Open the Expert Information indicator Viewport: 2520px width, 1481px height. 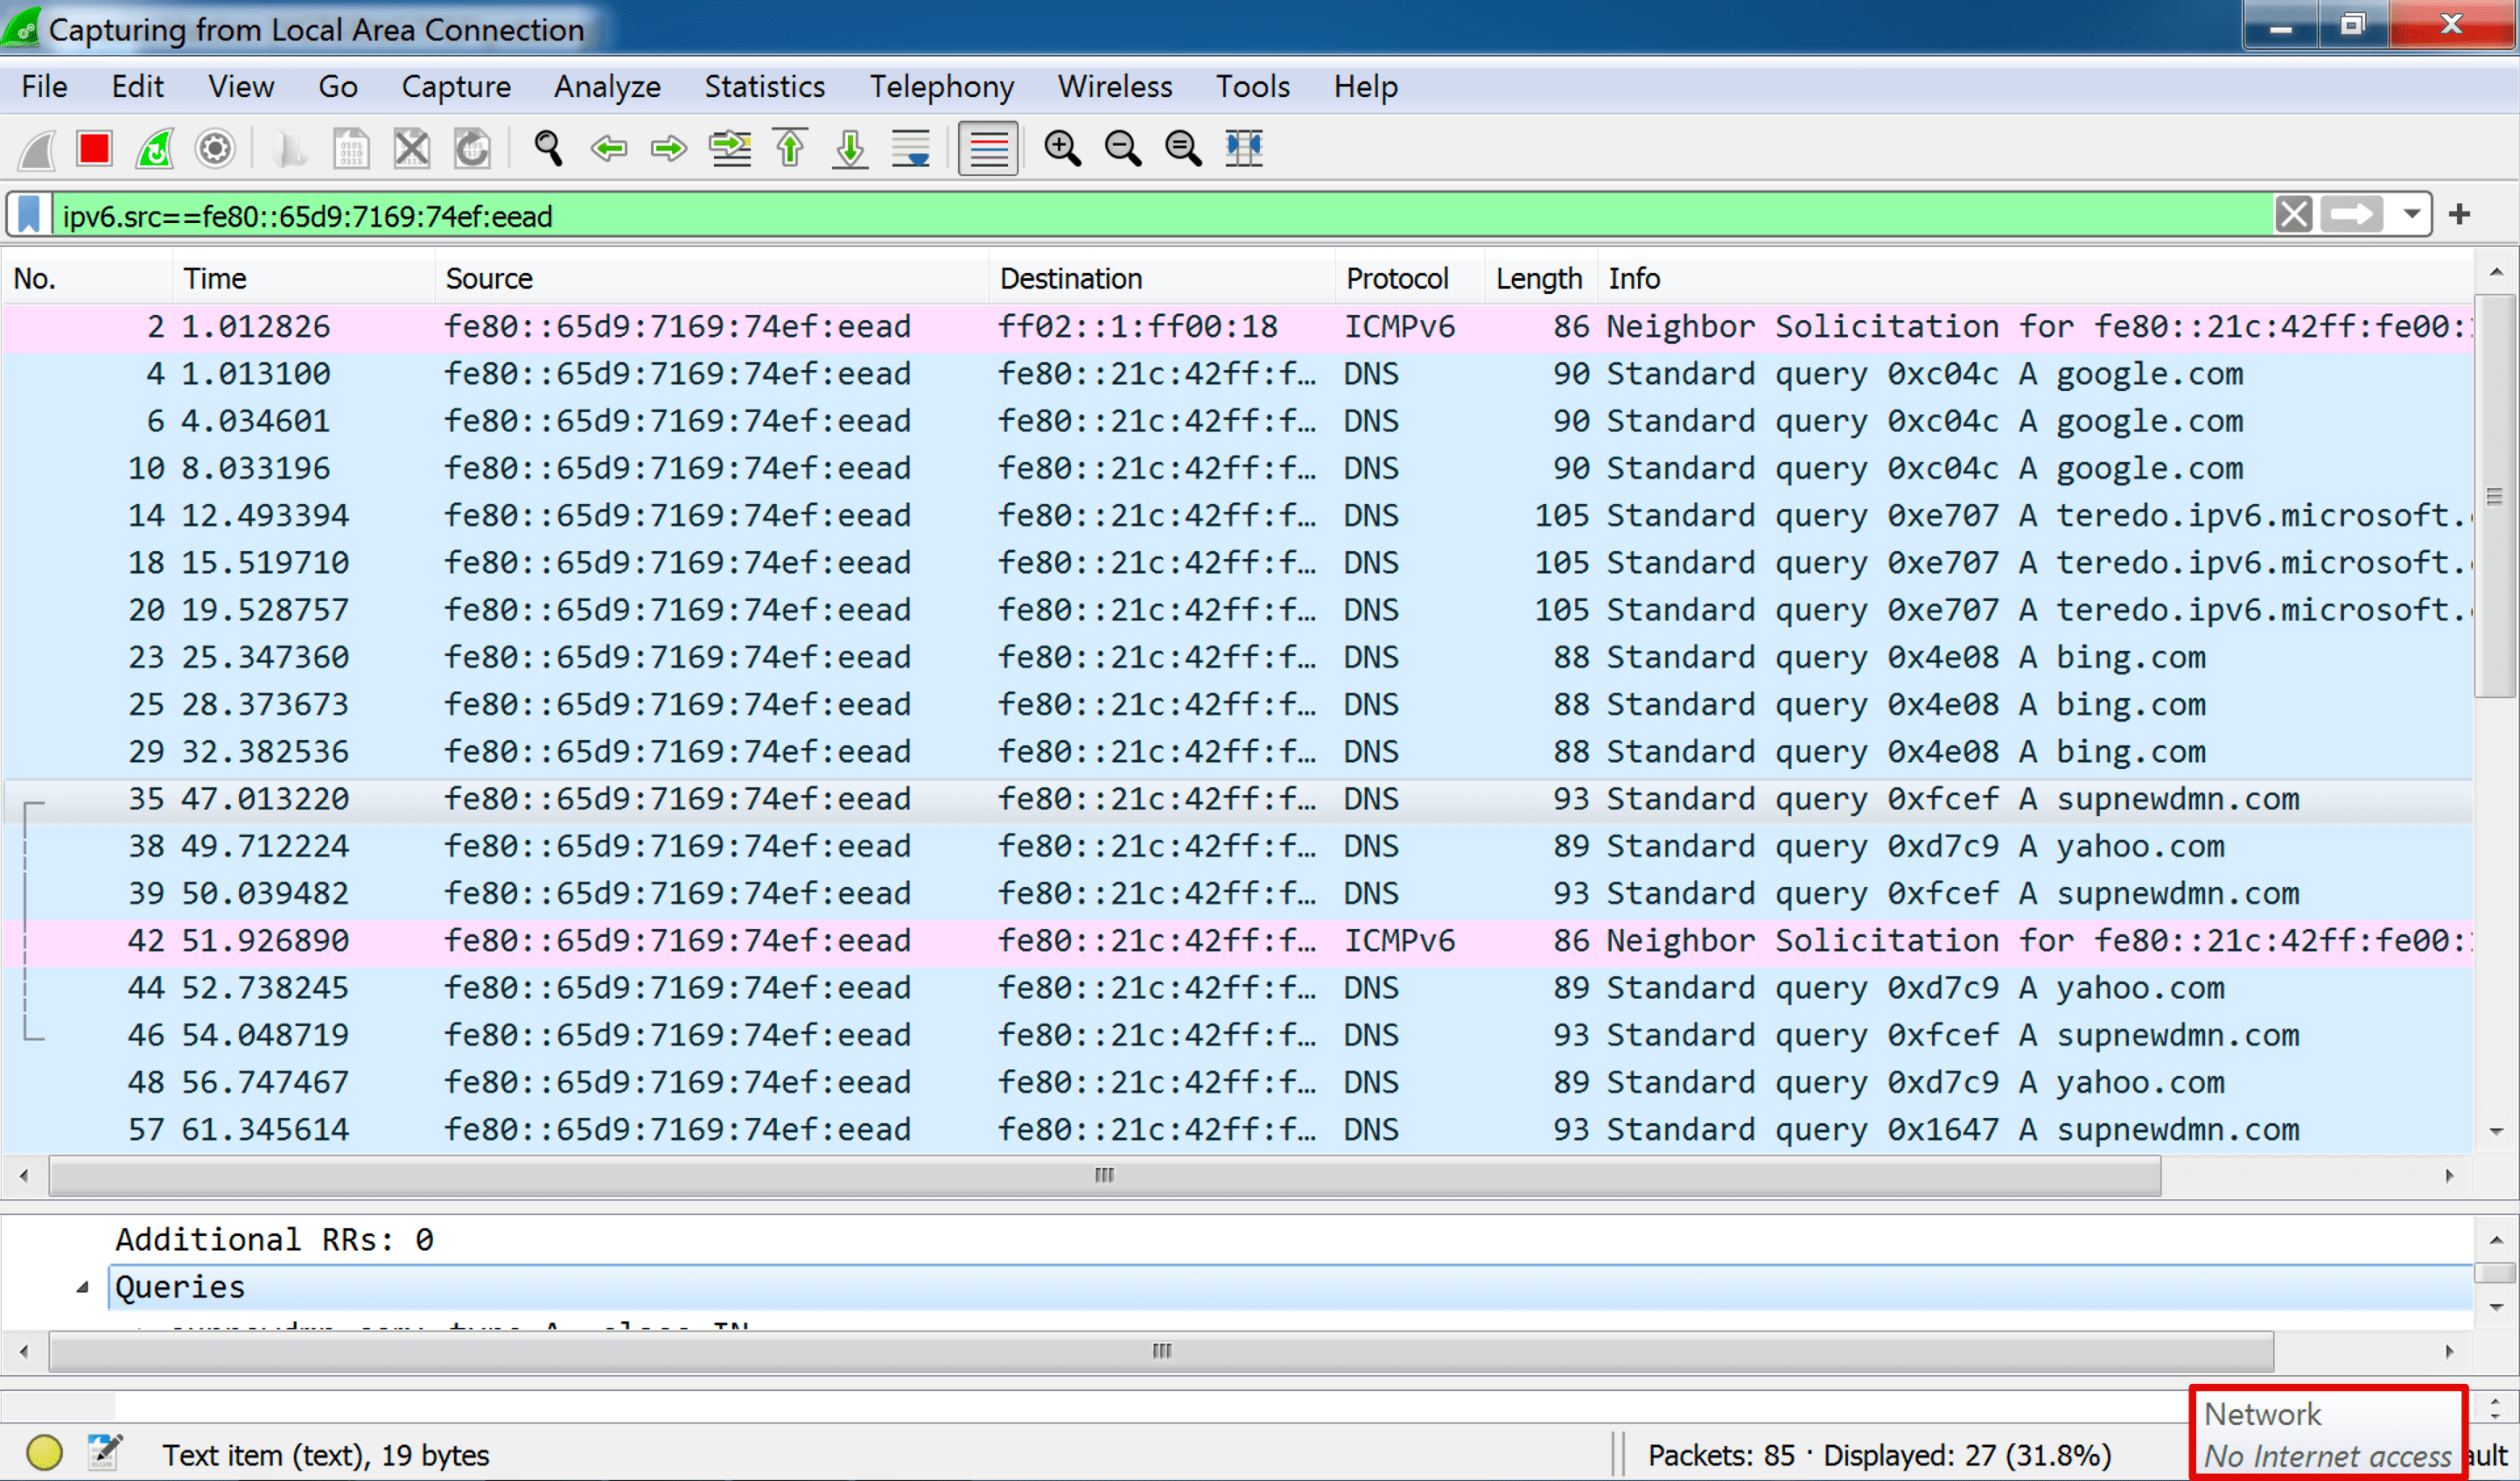pyautogui.click(x=45, y=1452)
